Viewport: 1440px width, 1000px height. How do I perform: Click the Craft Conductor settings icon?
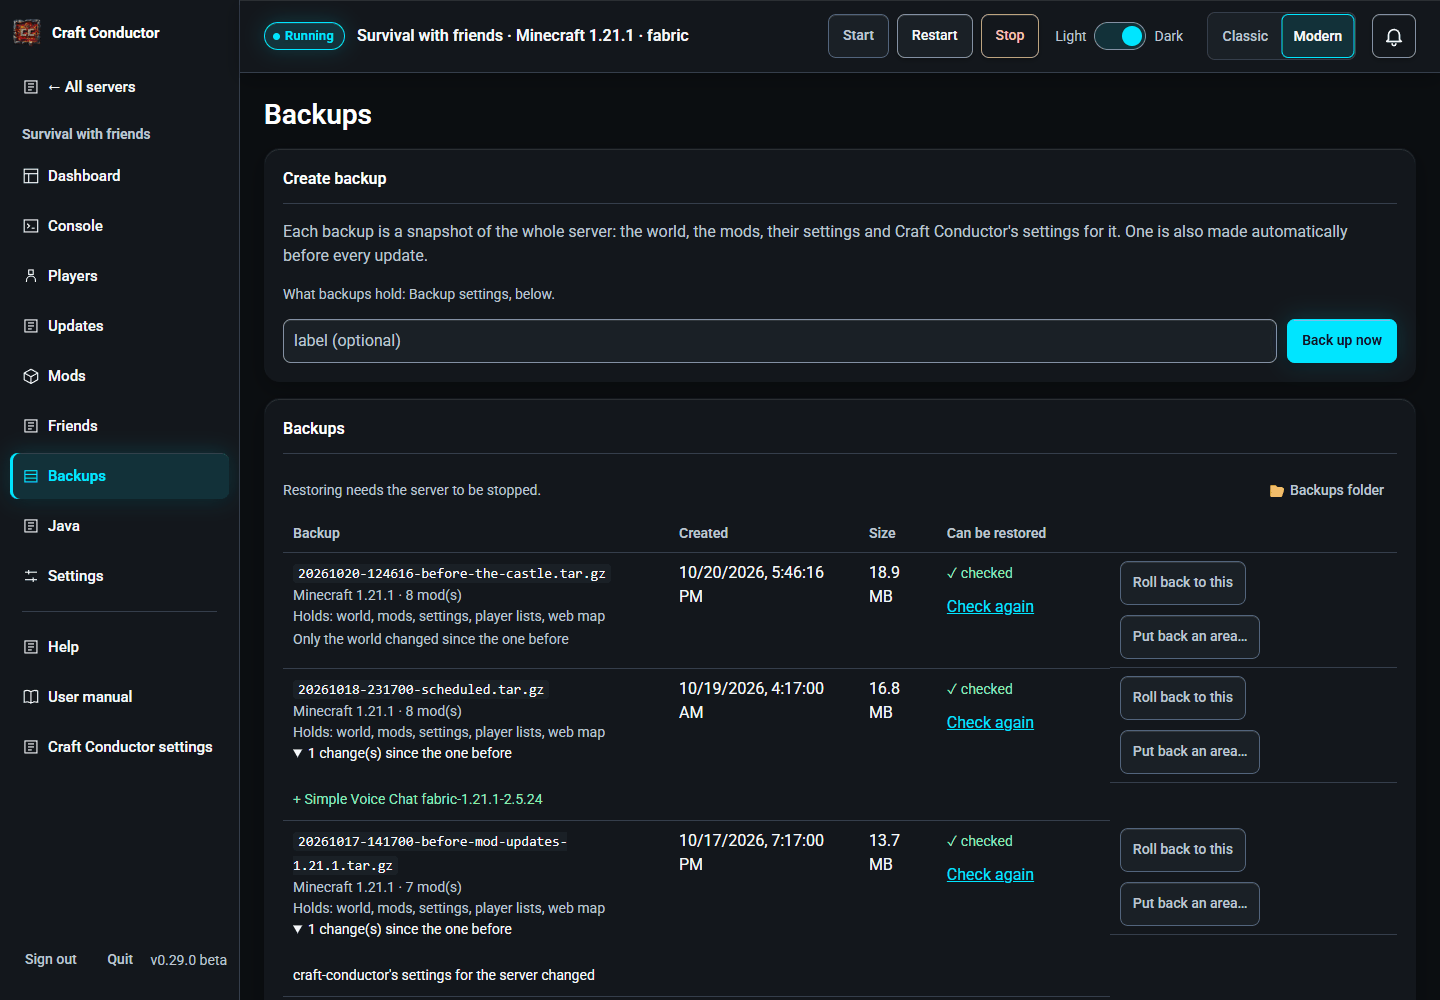(31, 747)
